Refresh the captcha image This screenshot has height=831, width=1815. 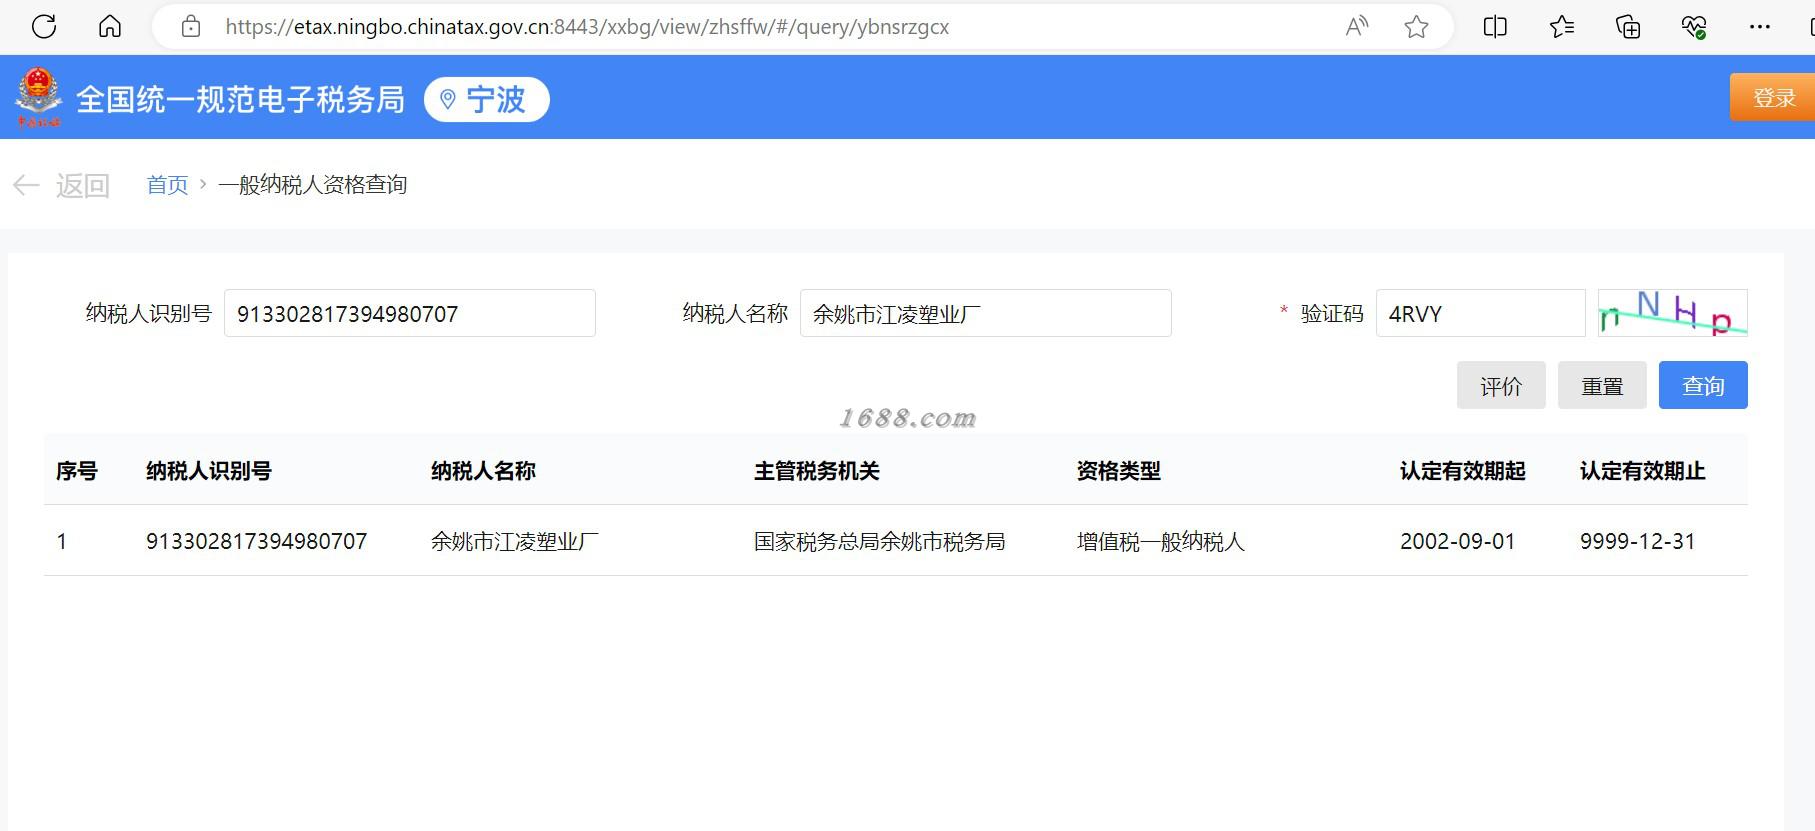coord(1673,313)
